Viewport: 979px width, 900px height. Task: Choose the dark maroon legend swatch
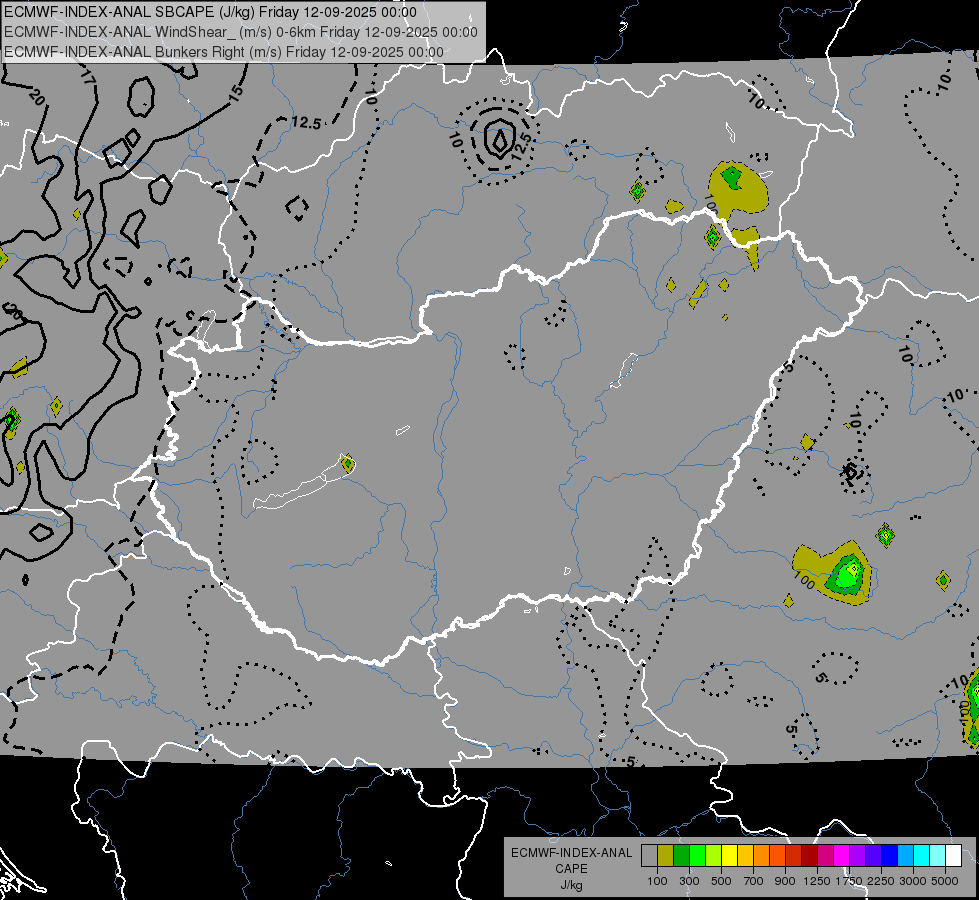pos(809,855)
